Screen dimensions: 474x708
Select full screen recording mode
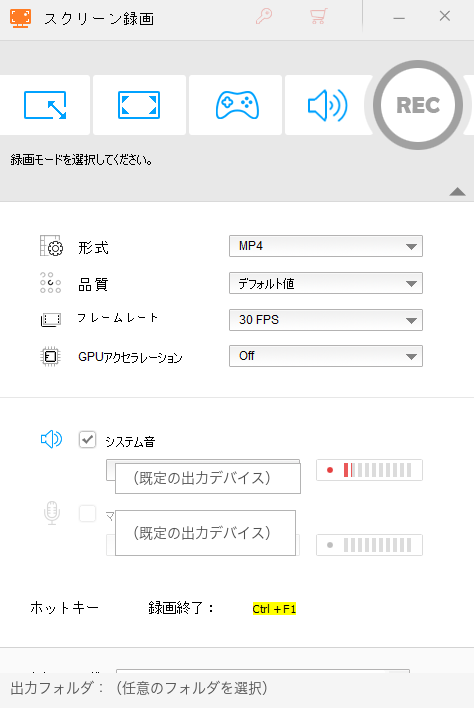click(139, 105)
